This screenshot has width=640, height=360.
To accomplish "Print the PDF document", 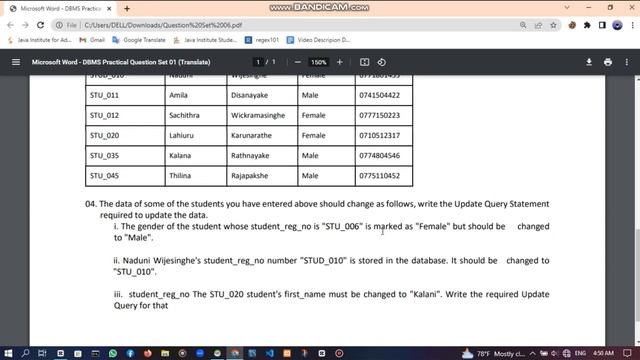I will 608,62.
